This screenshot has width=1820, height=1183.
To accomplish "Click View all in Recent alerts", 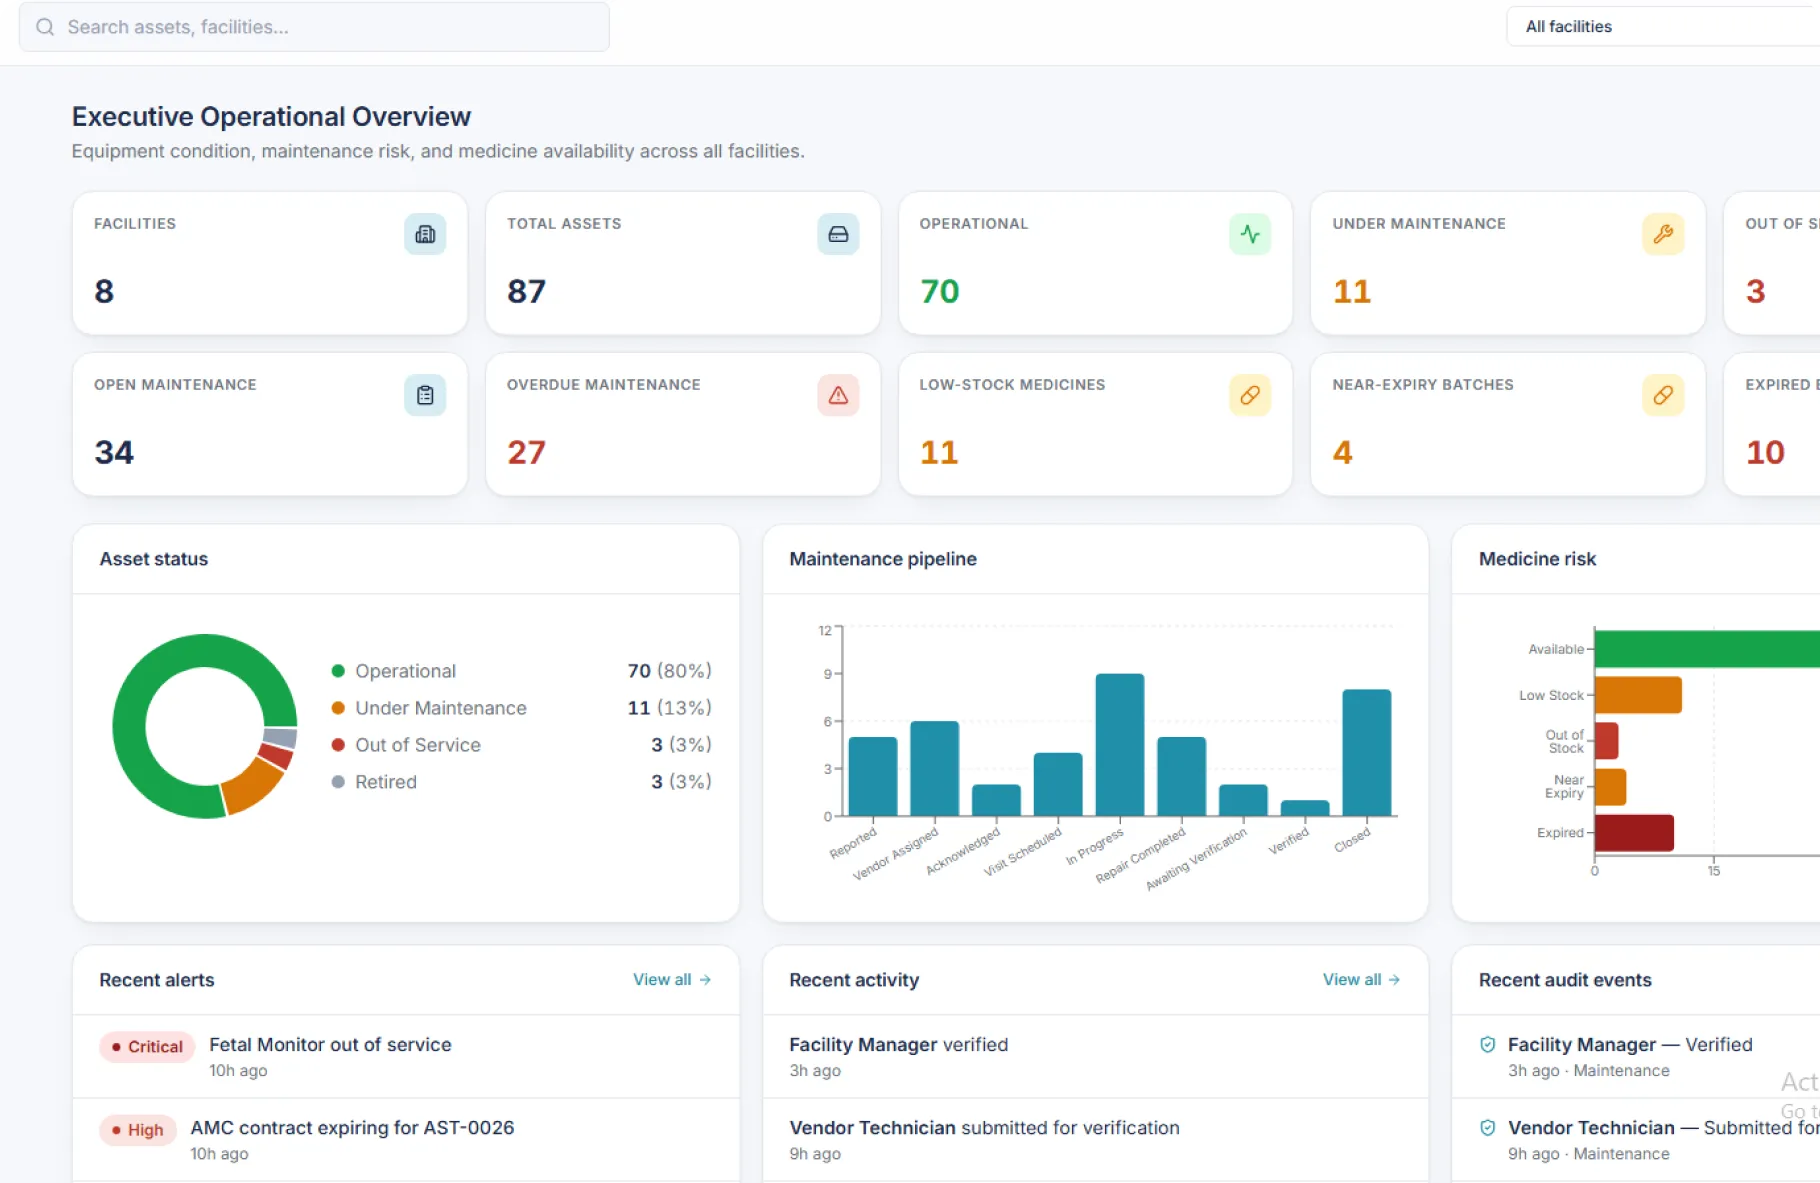I will pyautogui.click(x=662, y=980).
